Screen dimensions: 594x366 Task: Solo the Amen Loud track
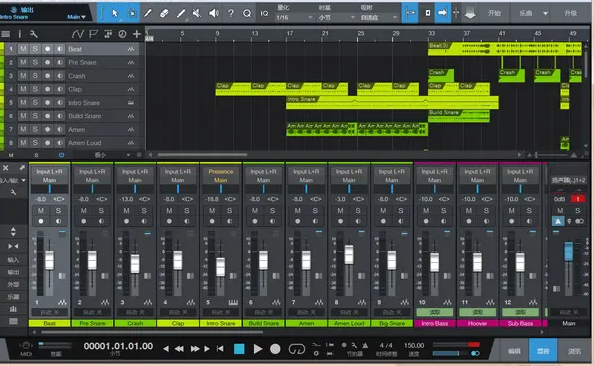(x=35, y=143)
